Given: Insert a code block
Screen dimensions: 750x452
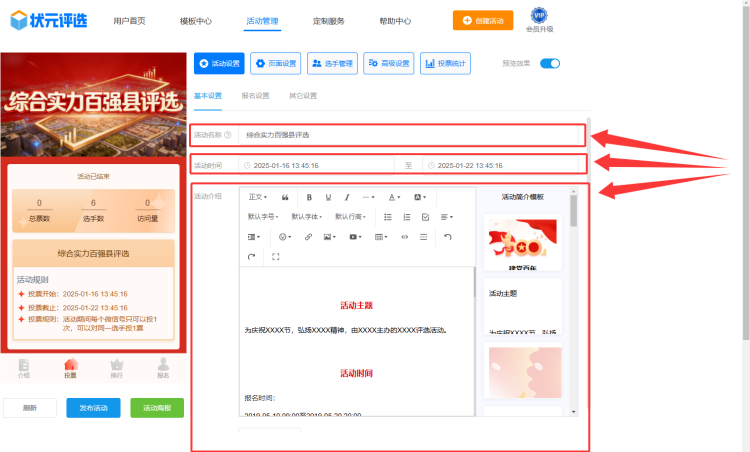Looking at the screenshot, I should pos(405,237).
